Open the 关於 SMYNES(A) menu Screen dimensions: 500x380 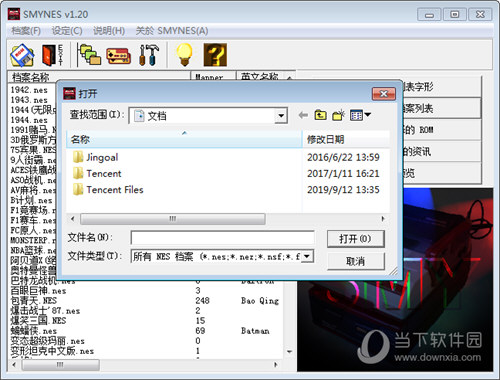pos(172,31)
